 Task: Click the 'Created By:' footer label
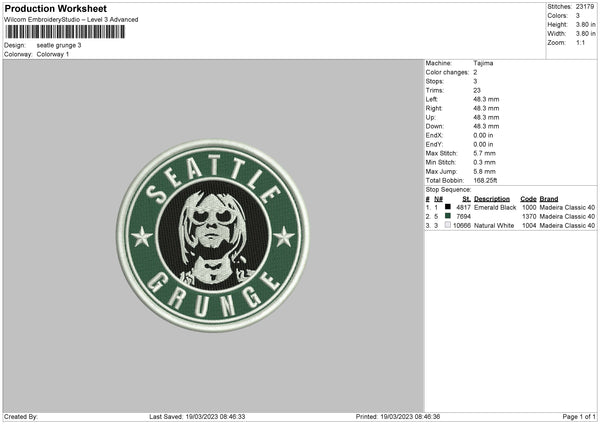[21, 416]
